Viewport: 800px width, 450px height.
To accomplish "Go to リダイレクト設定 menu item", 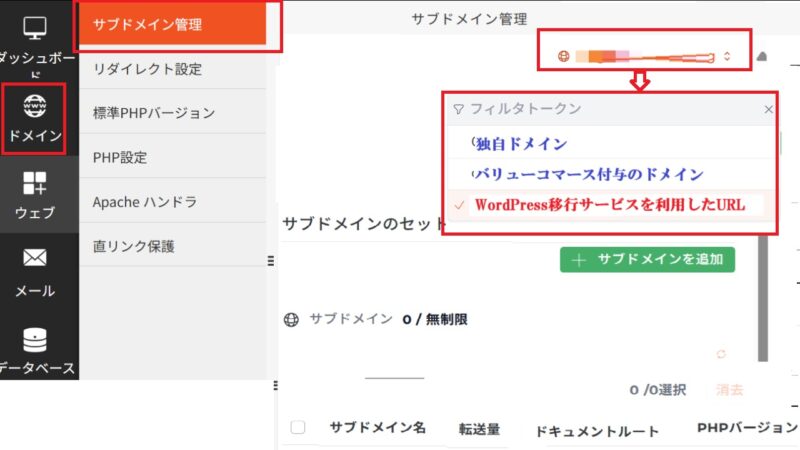I will 147,69.
